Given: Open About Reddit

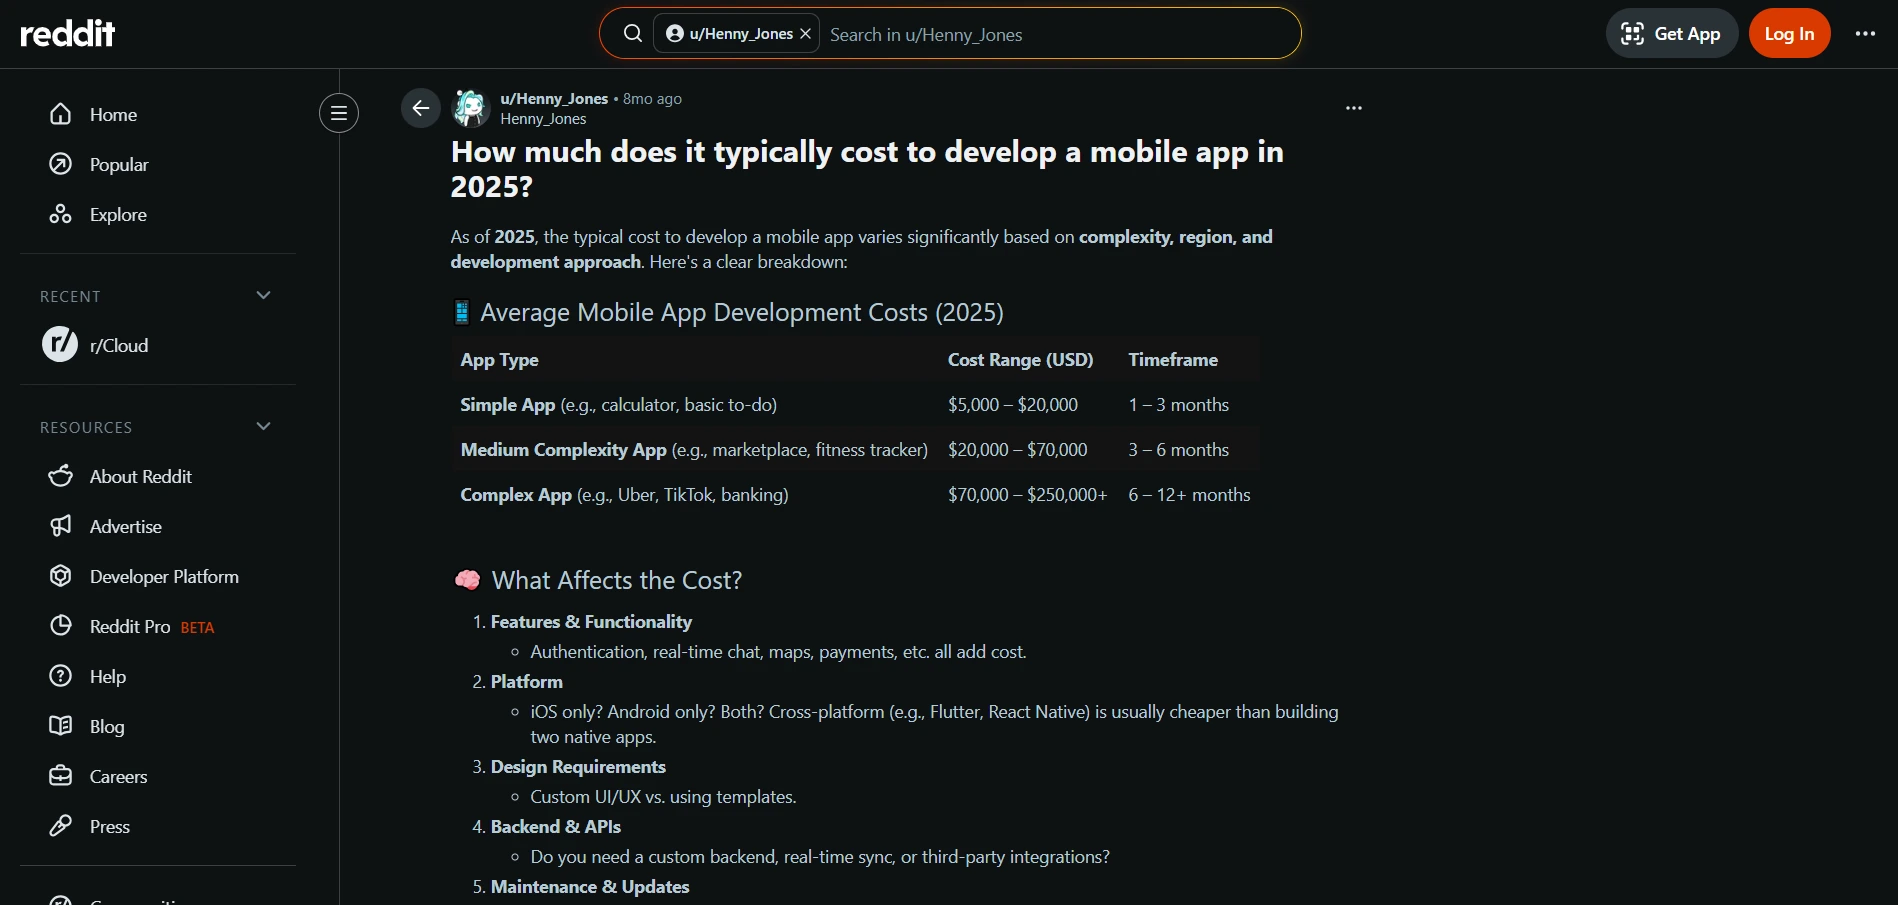Looking at the screenshot, I should 140,477.
